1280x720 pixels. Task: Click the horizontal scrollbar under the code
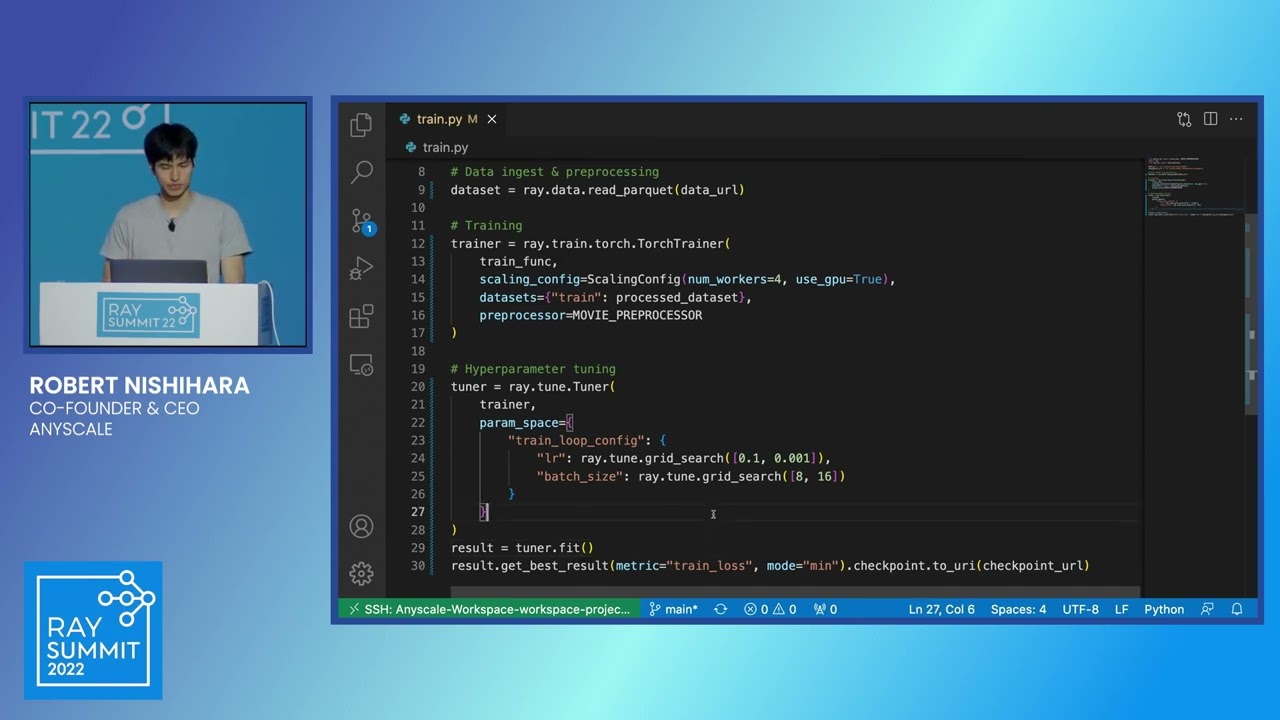[x=795, y=592]
